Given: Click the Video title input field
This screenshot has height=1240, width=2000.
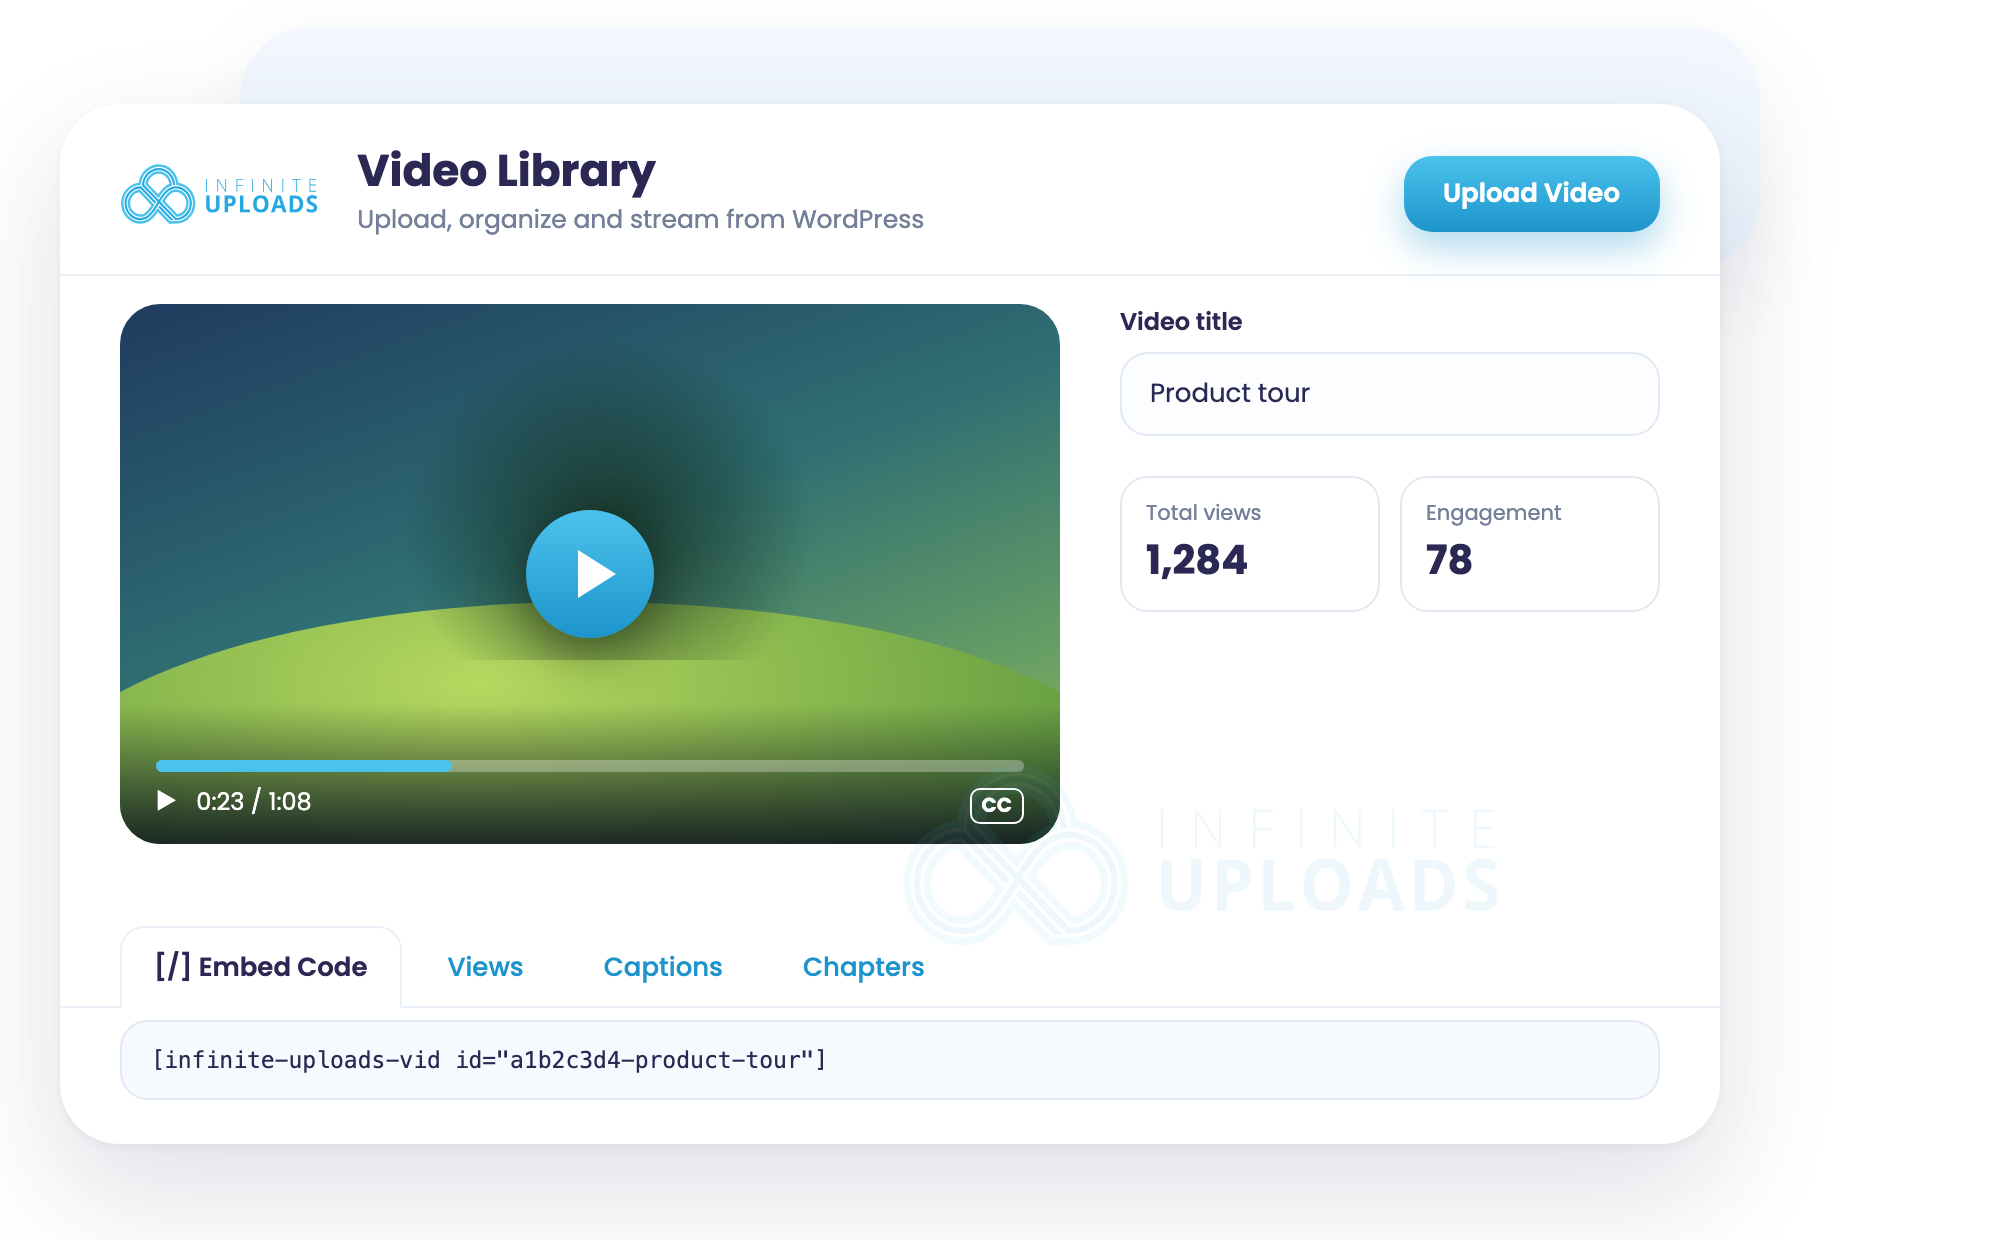Looking at the screenshot, I should pos(1389,393).
